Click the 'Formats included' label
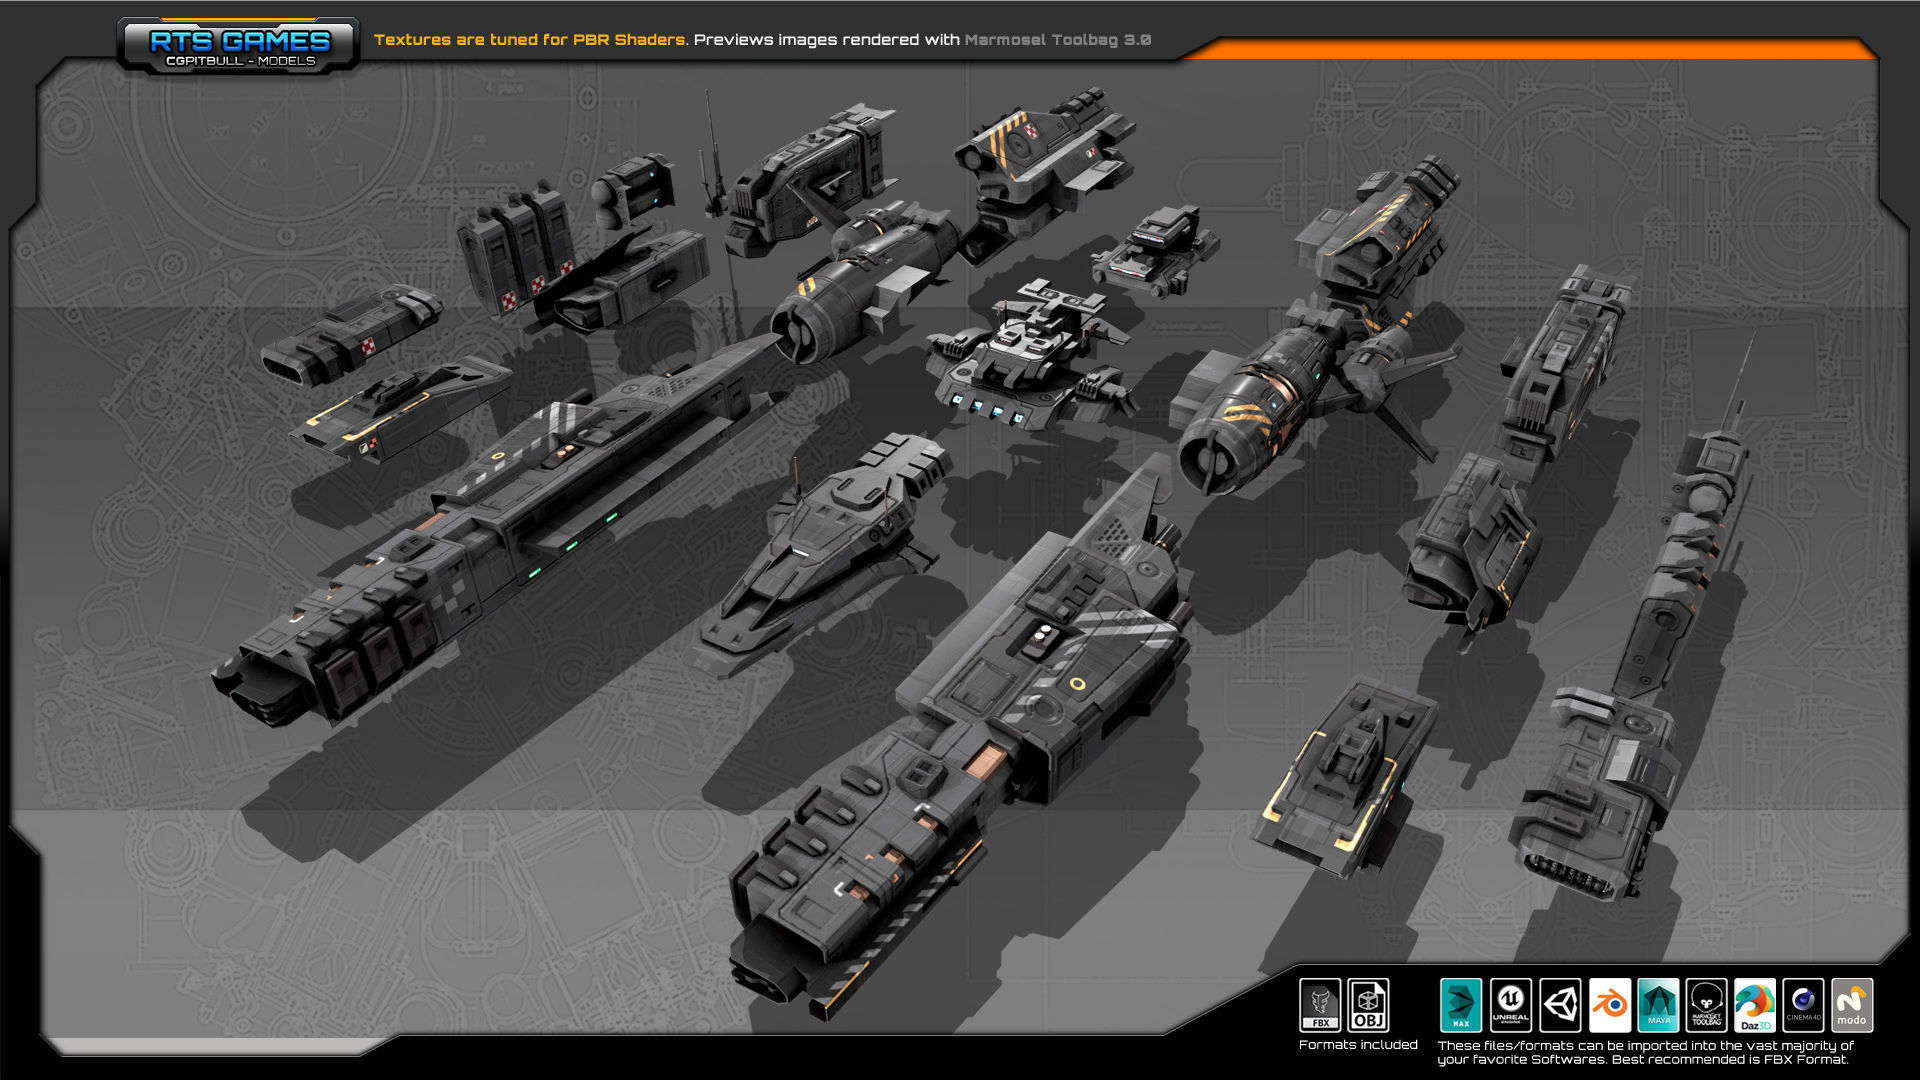The height and width of the screenshot is (1080, 1920). point(1357,1045)
